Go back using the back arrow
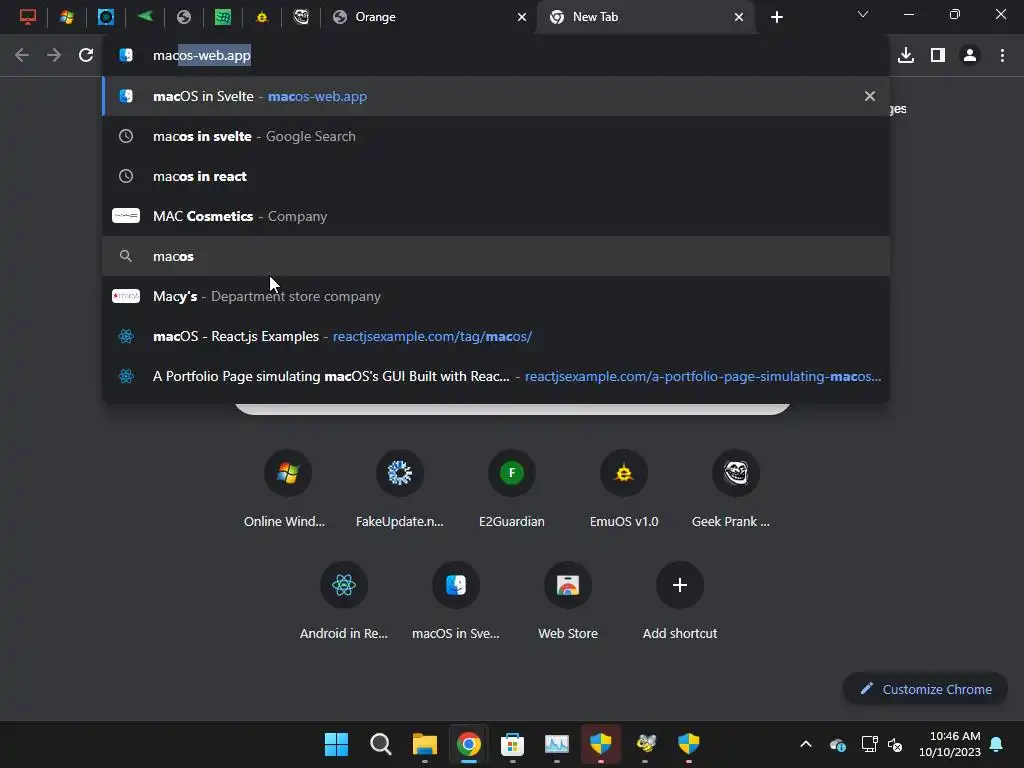This screenshot has width=1024, height=768. [x=22, y=56]
